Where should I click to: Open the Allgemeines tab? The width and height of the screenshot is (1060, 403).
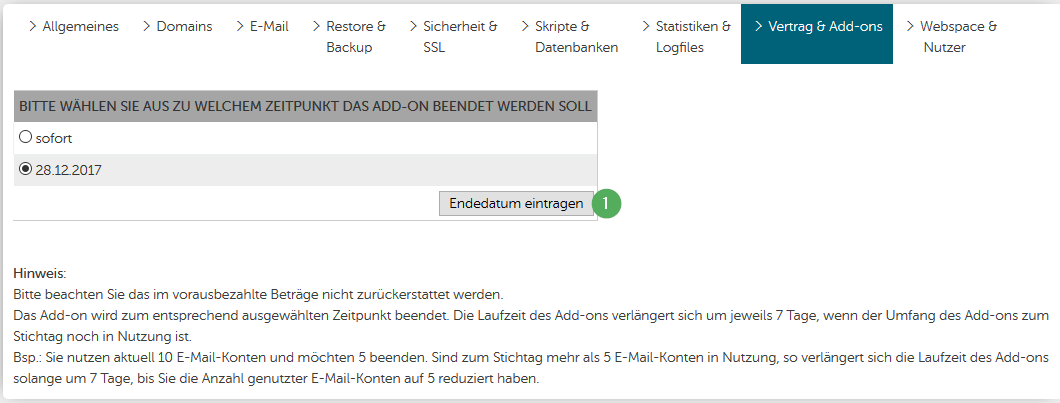click(x=74, y=27)
